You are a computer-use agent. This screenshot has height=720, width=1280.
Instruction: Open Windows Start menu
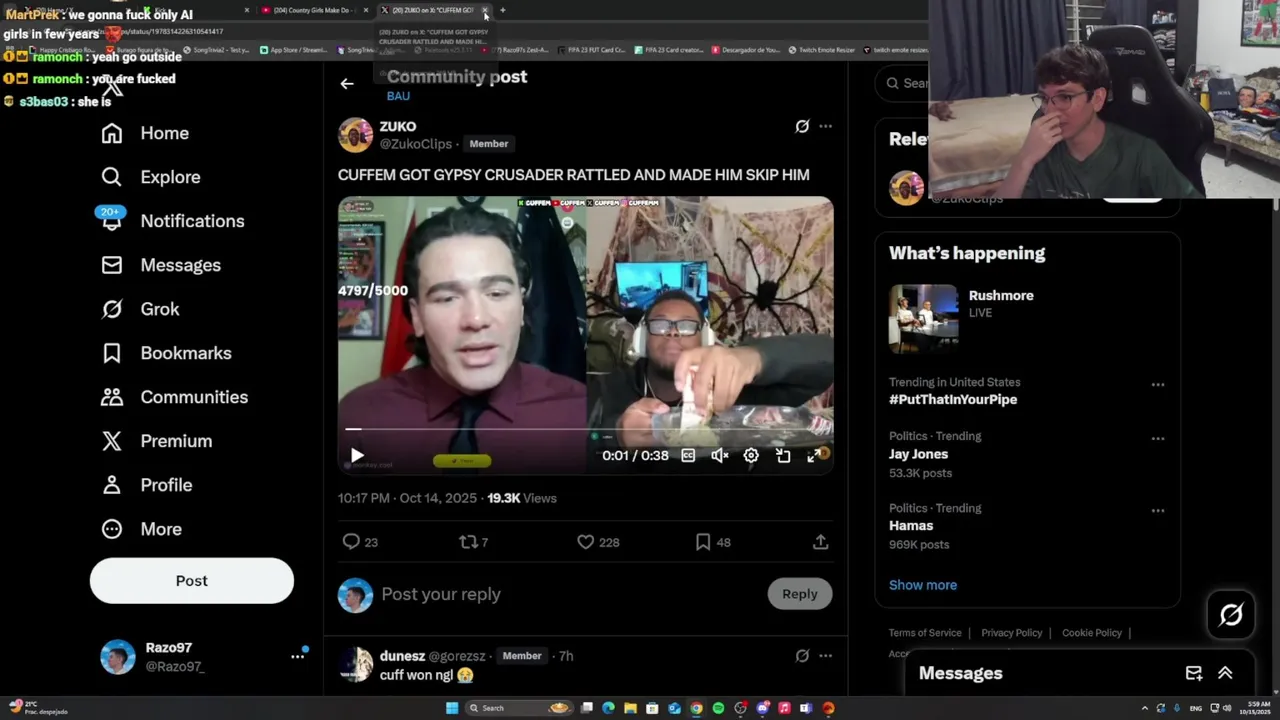452,708
